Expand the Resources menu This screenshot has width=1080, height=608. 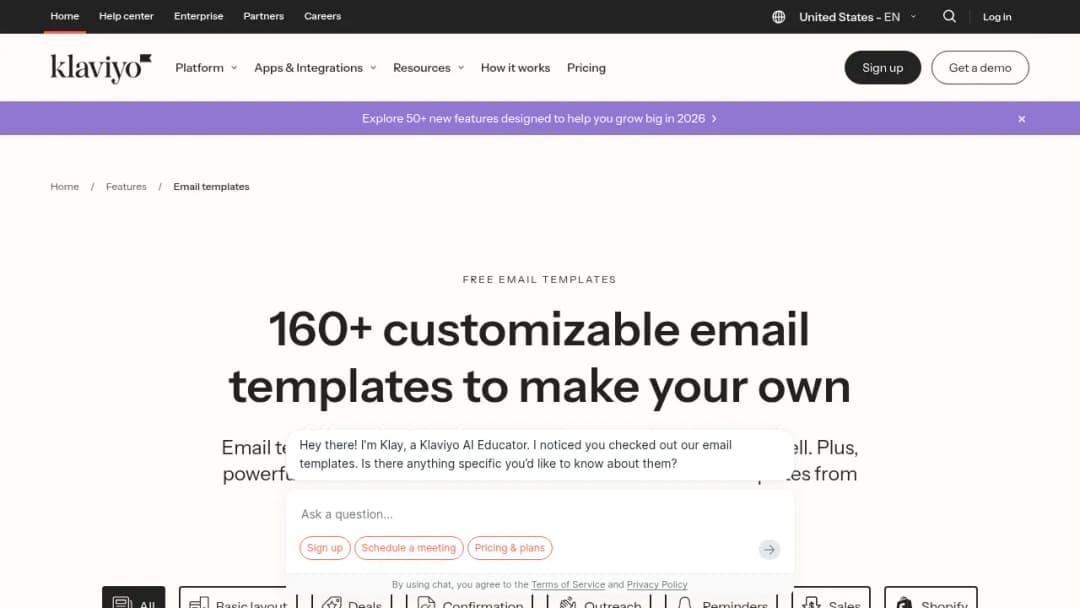(428, 67)
